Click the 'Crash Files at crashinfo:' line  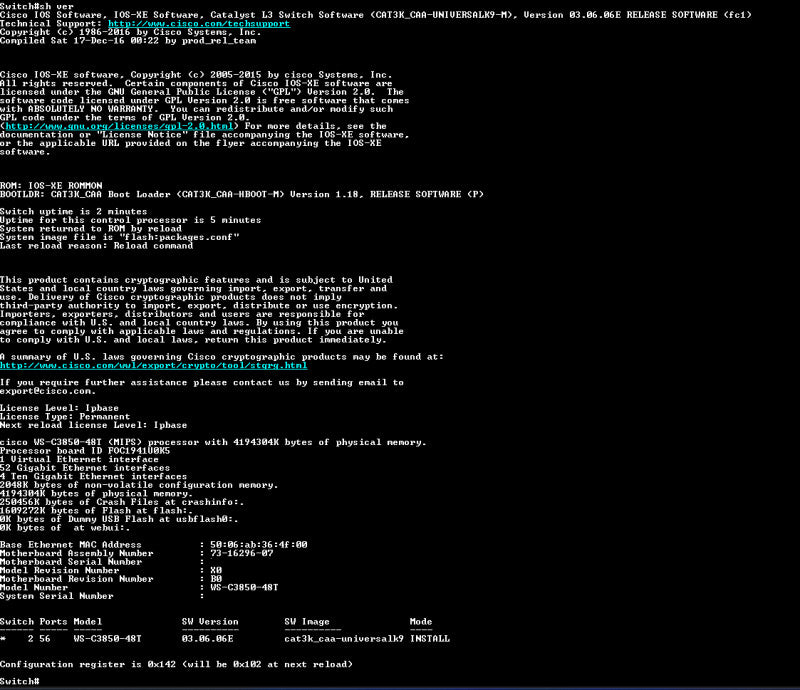point(122,502)
